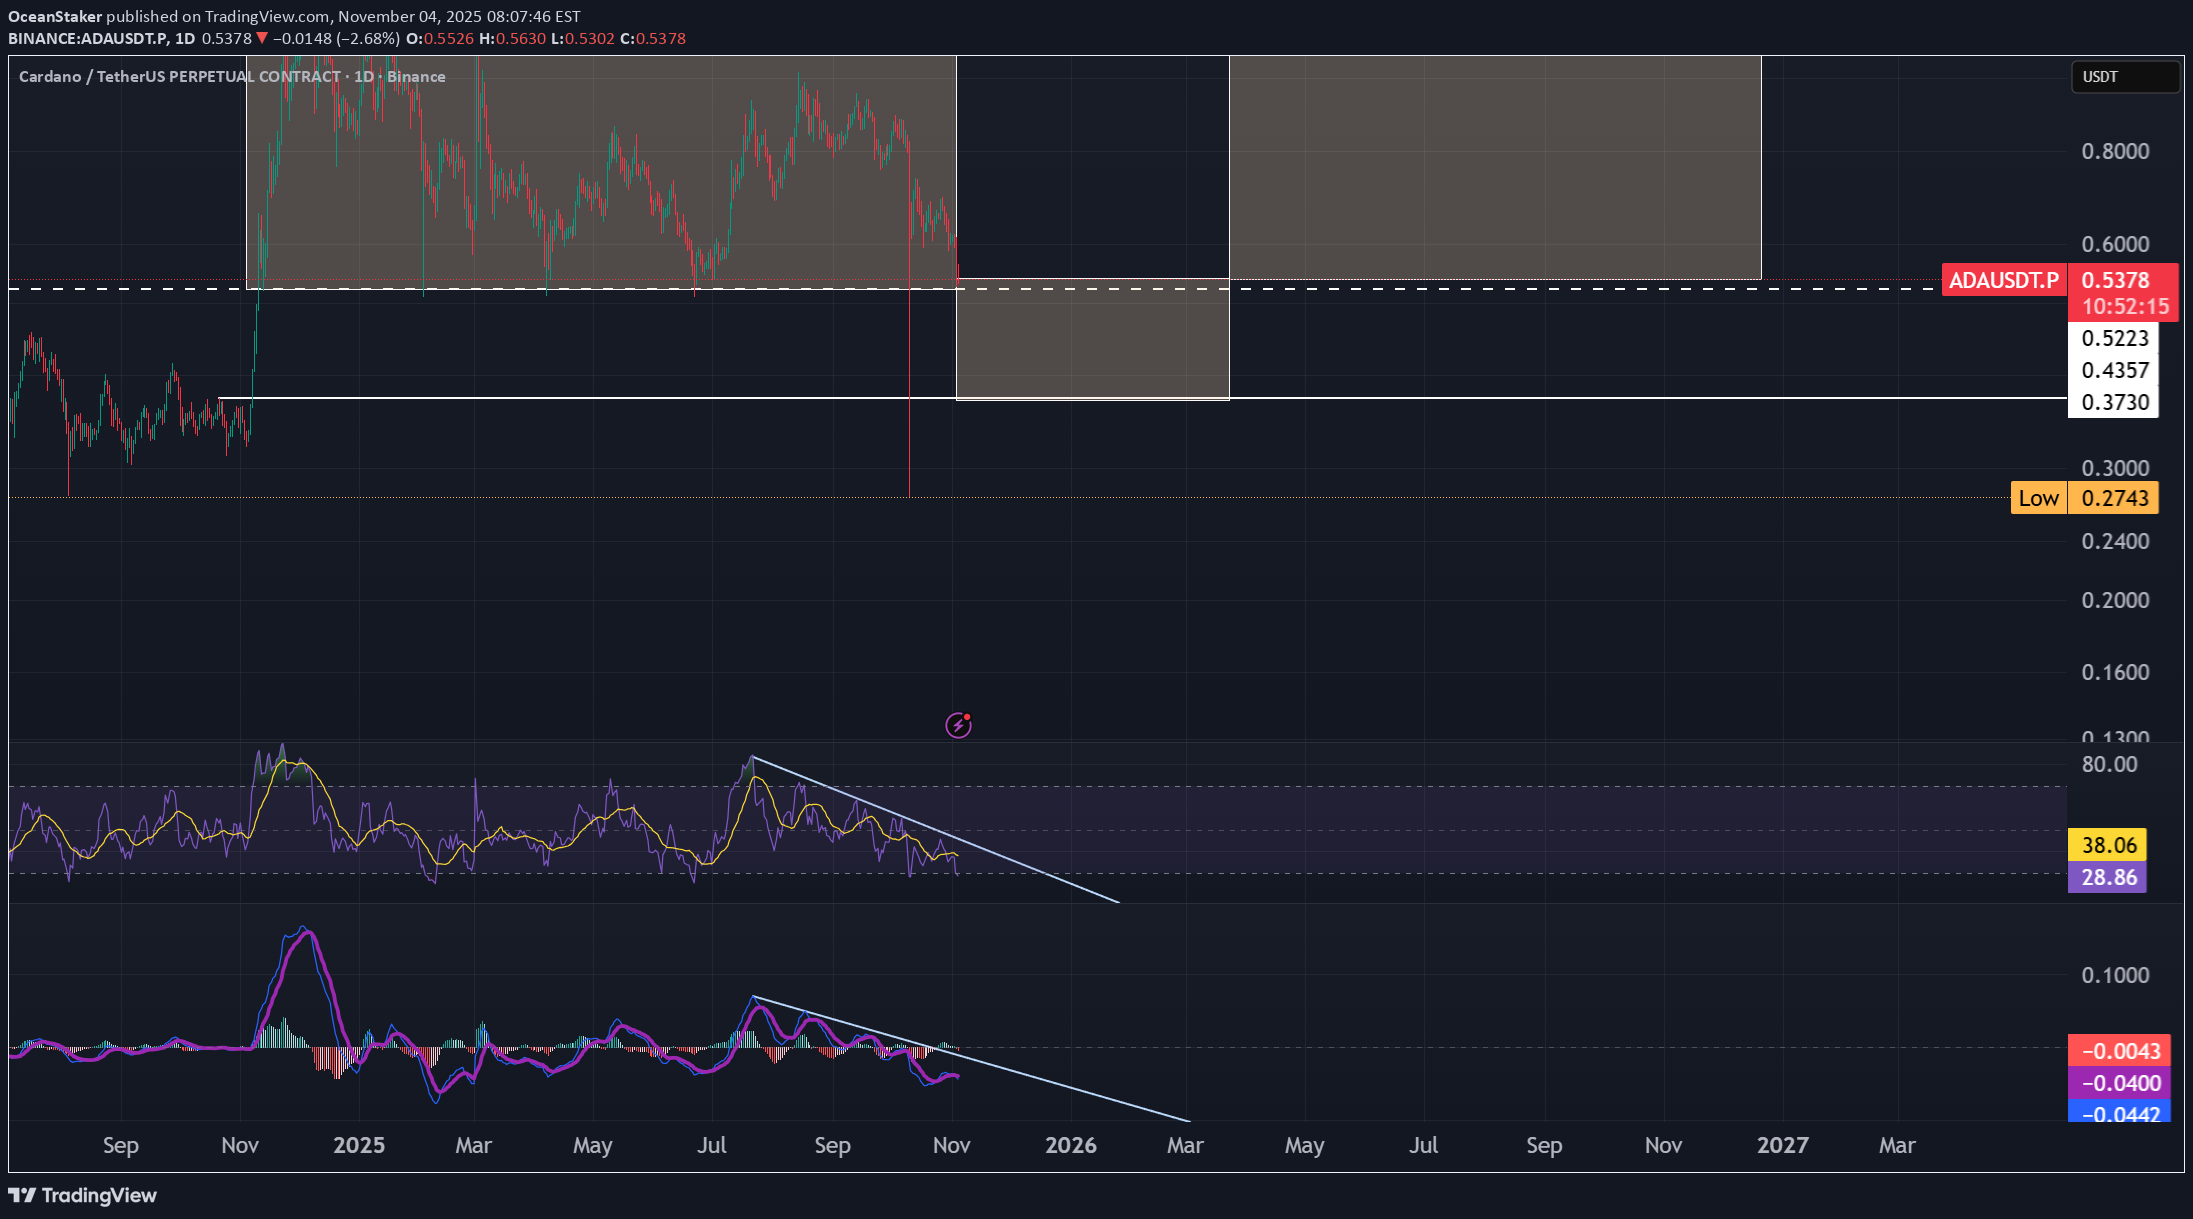The height and width of the screenshot is (1219, 2193).
Task: Click the 0.3730 horizontal line price label
Action: pos(2114,402)
